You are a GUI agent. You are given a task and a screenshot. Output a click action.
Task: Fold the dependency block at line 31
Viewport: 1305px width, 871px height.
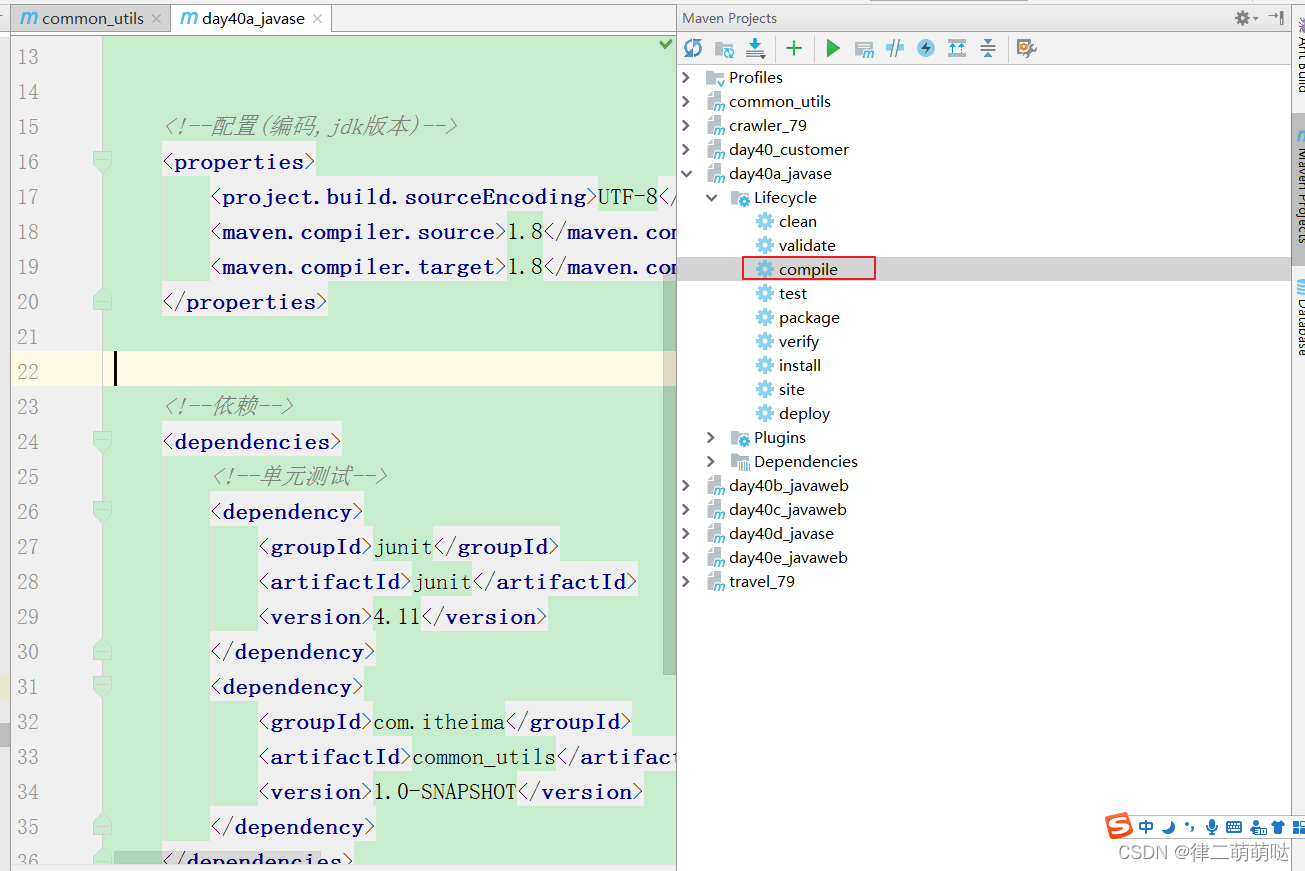click(102, 686)
